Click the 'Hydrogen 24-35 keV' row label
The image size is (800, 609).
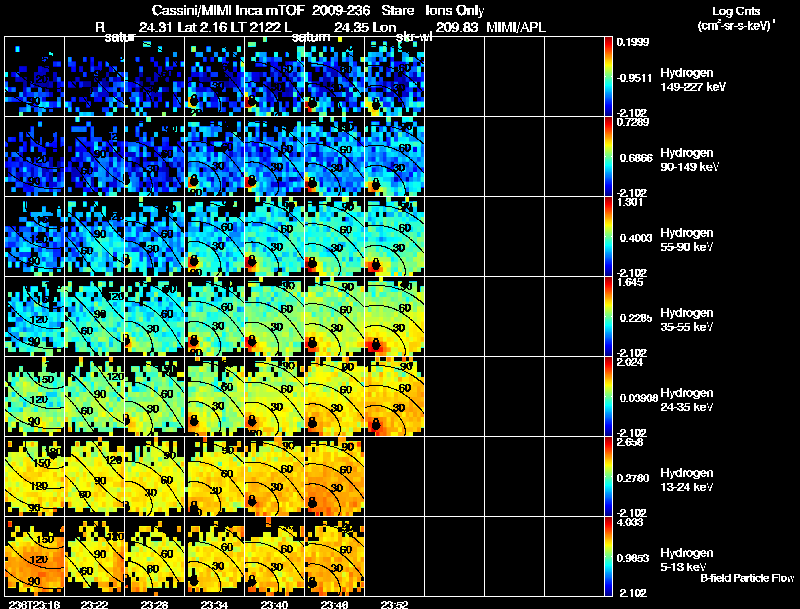687,400
